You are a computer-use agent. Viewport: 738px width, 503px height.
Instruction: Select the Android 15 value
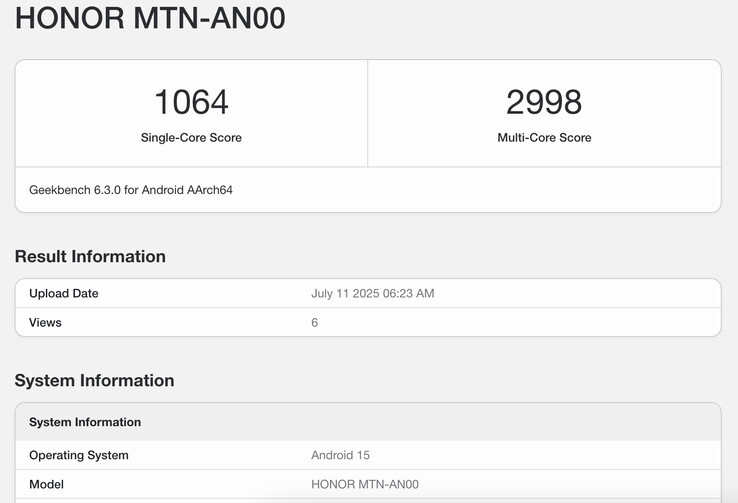point(341,456)
